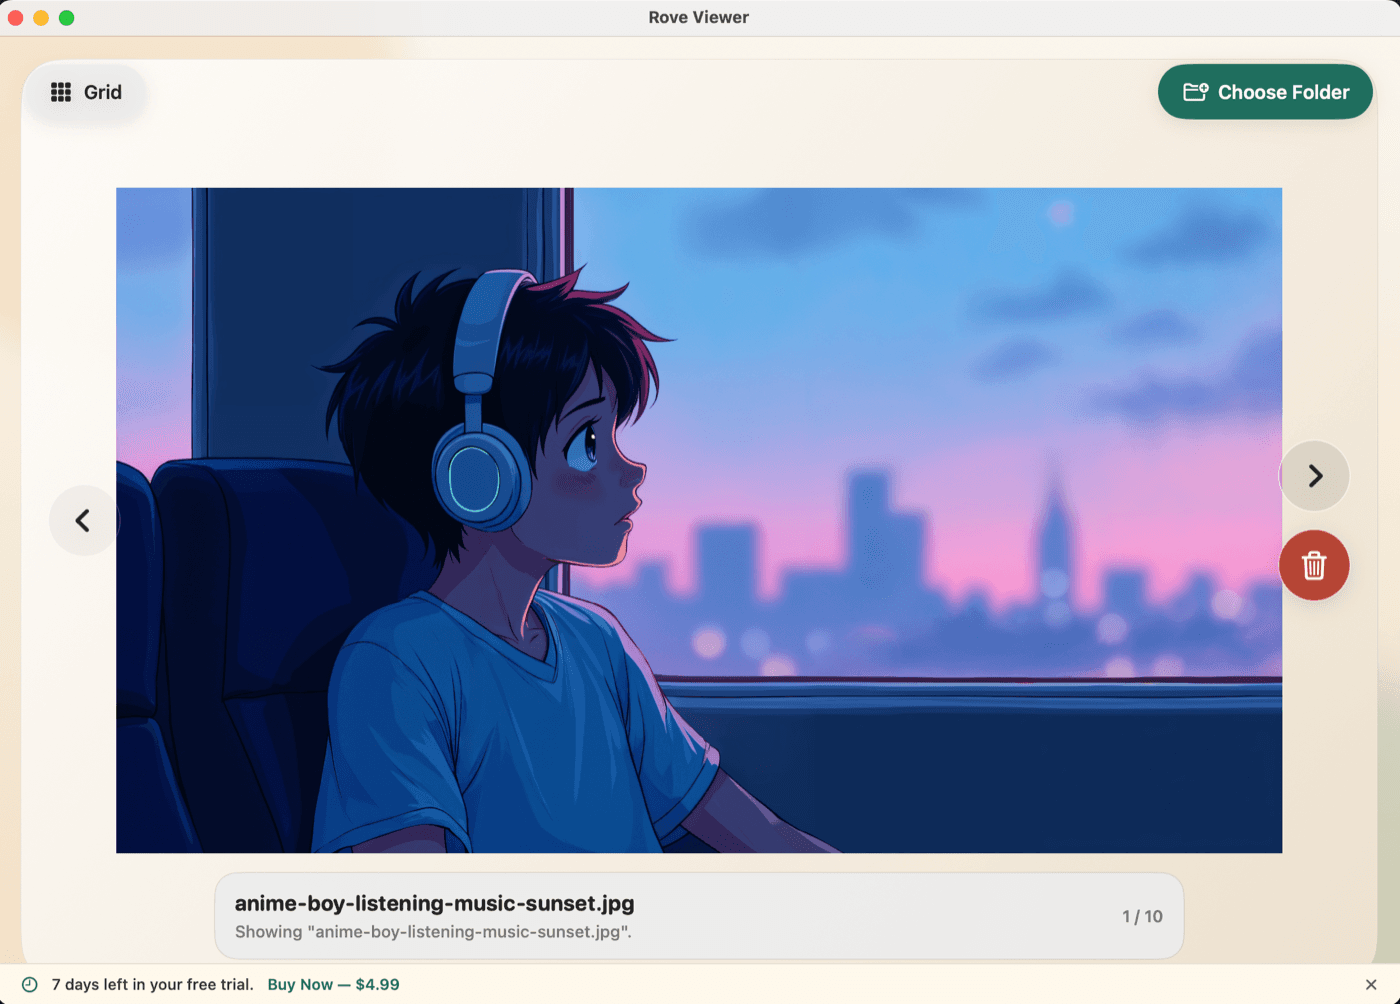Click the trial clock icon
The width and height of the screenshot is (1400, 1004).
point(30,985)
